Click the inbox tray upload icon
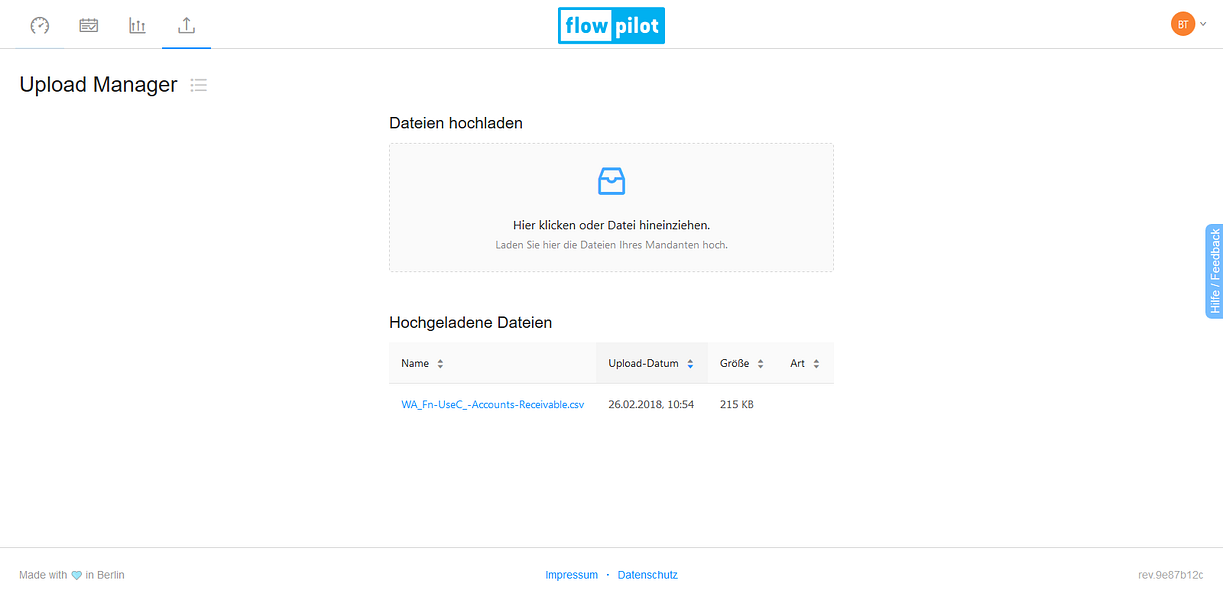 click(x=611, y=181)
